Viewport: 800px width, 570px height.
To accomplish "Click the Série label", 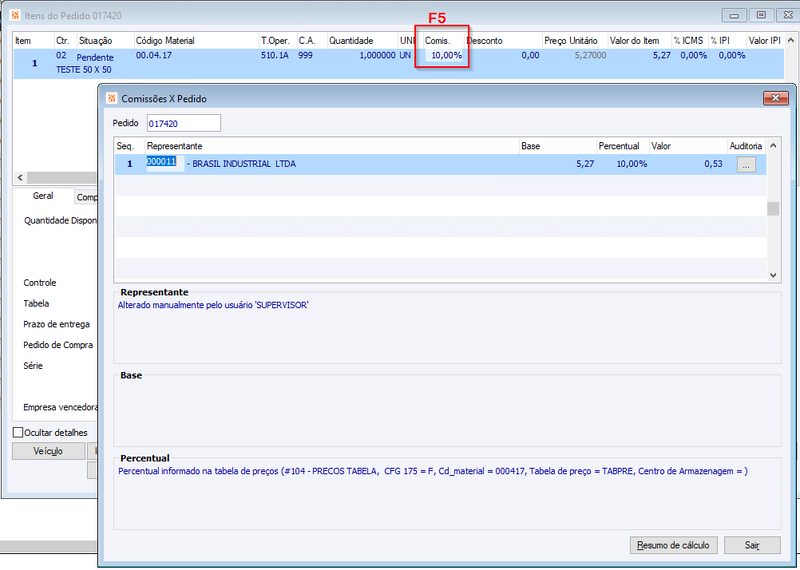I will [x=33, y=365].
